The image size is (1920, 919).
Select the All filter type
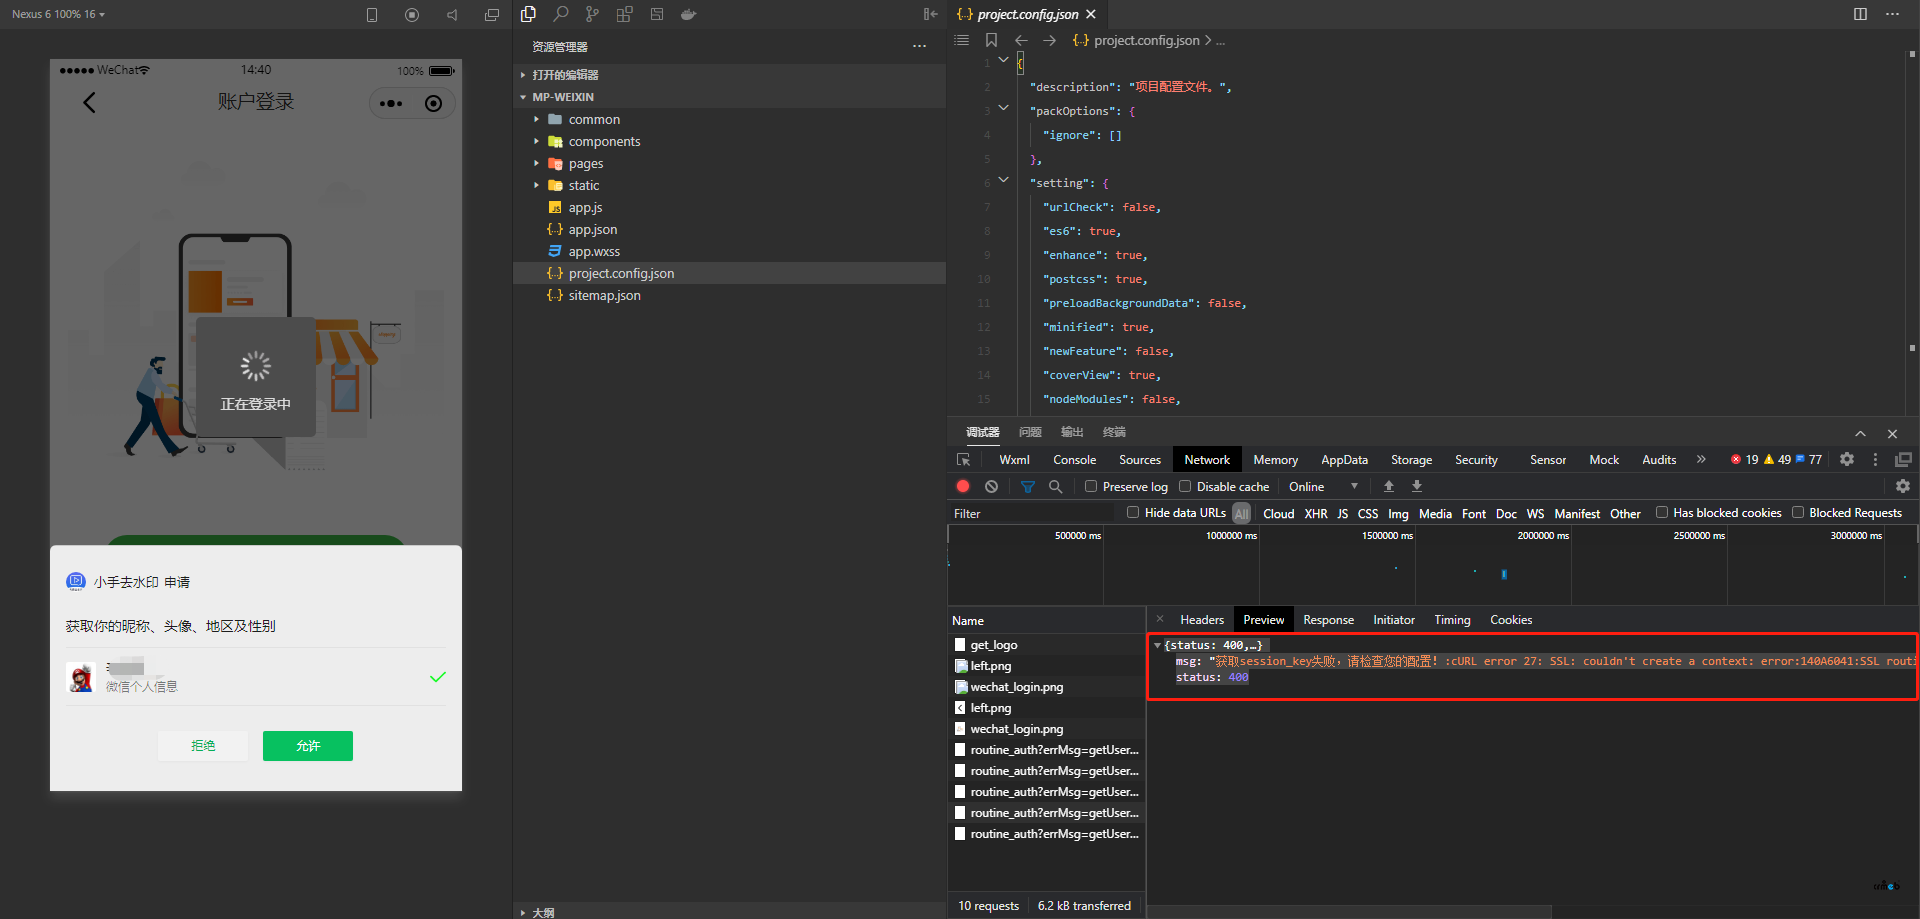coord(1242,513)
